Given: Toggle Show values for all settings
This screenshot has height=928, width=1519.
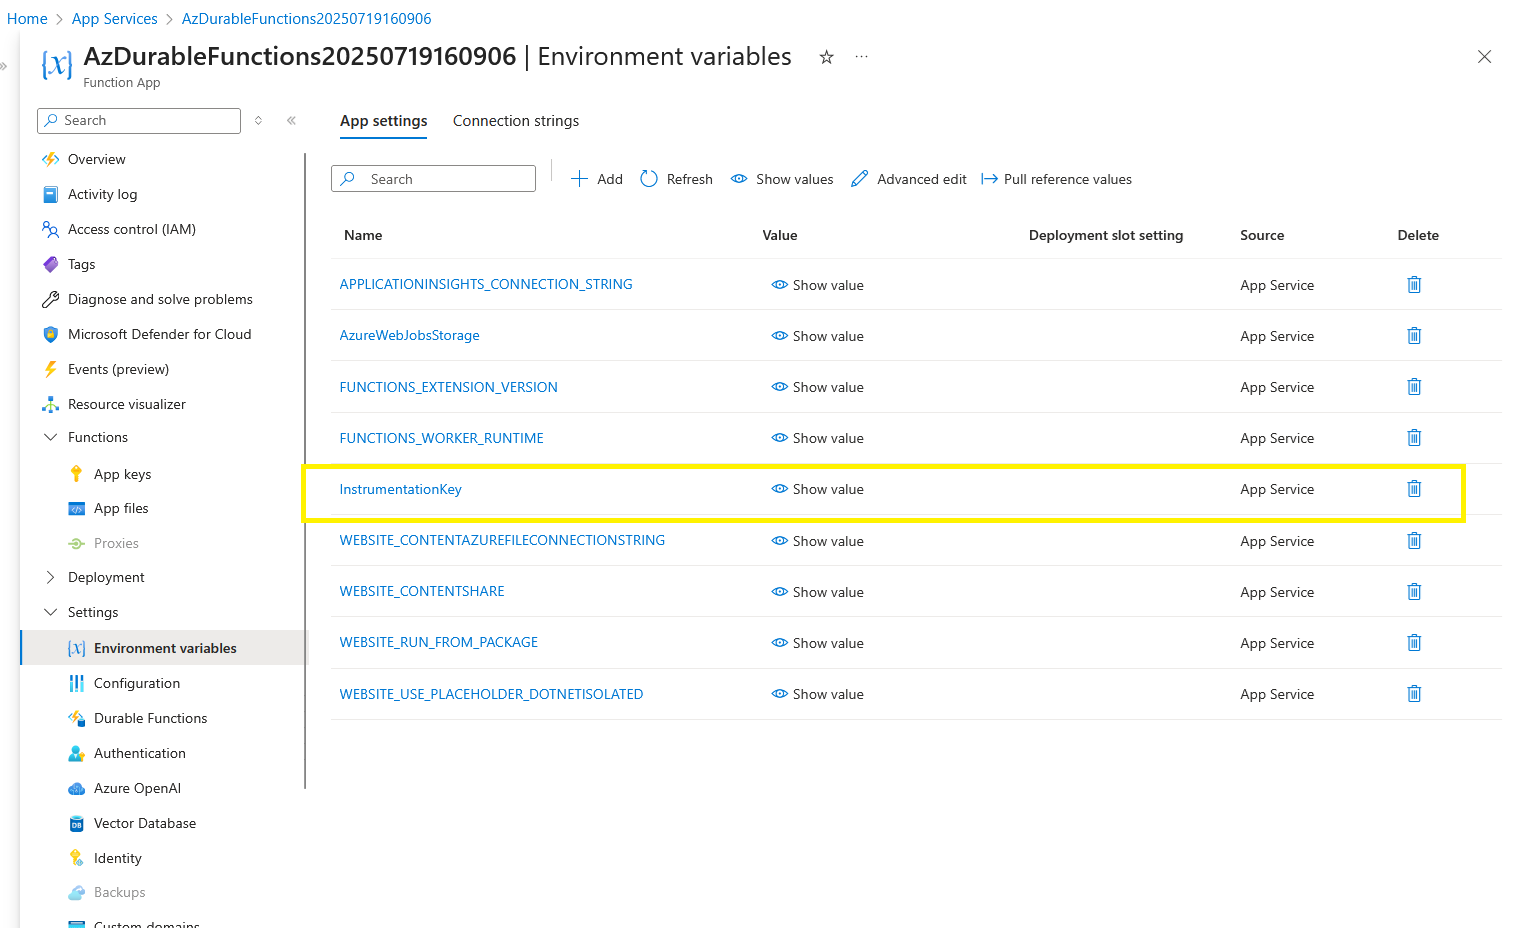Looking at the screenshot, I should (x=782, y=179).
